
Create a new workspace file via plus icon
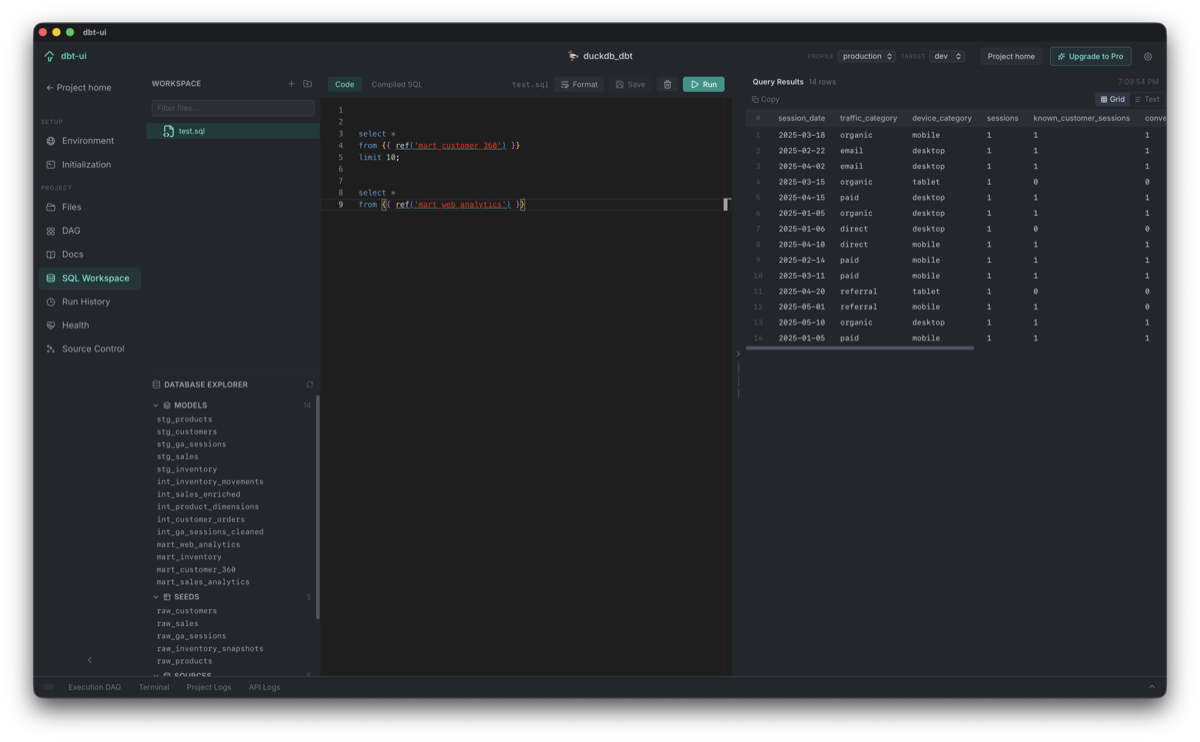[291, 84]
